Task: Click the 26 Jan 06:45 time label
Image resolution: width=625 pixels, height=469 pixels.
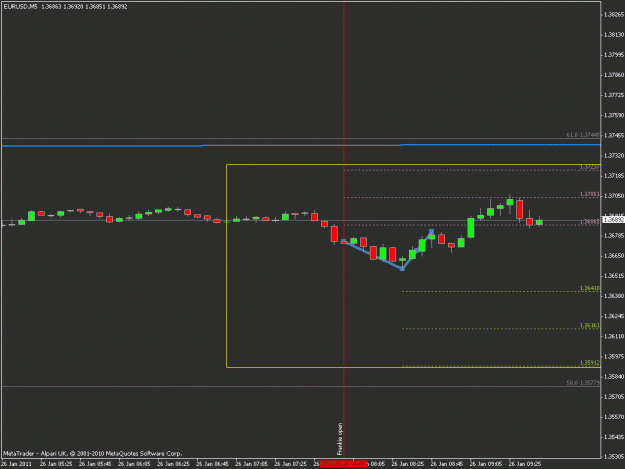Action: pos(212,464)
